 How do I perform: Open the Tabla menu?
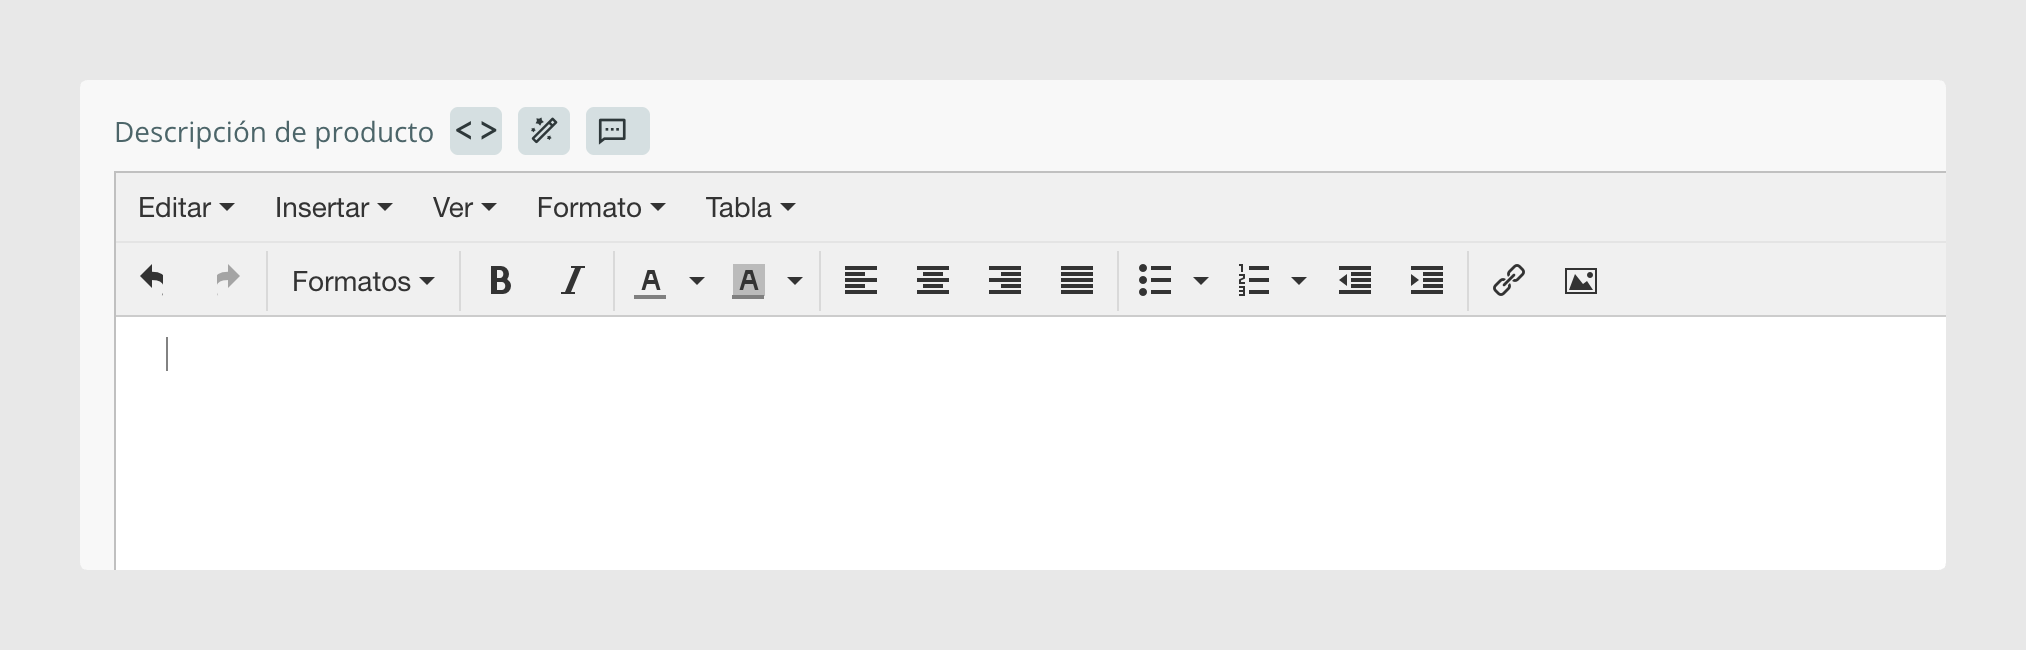[x=751, y=207]
